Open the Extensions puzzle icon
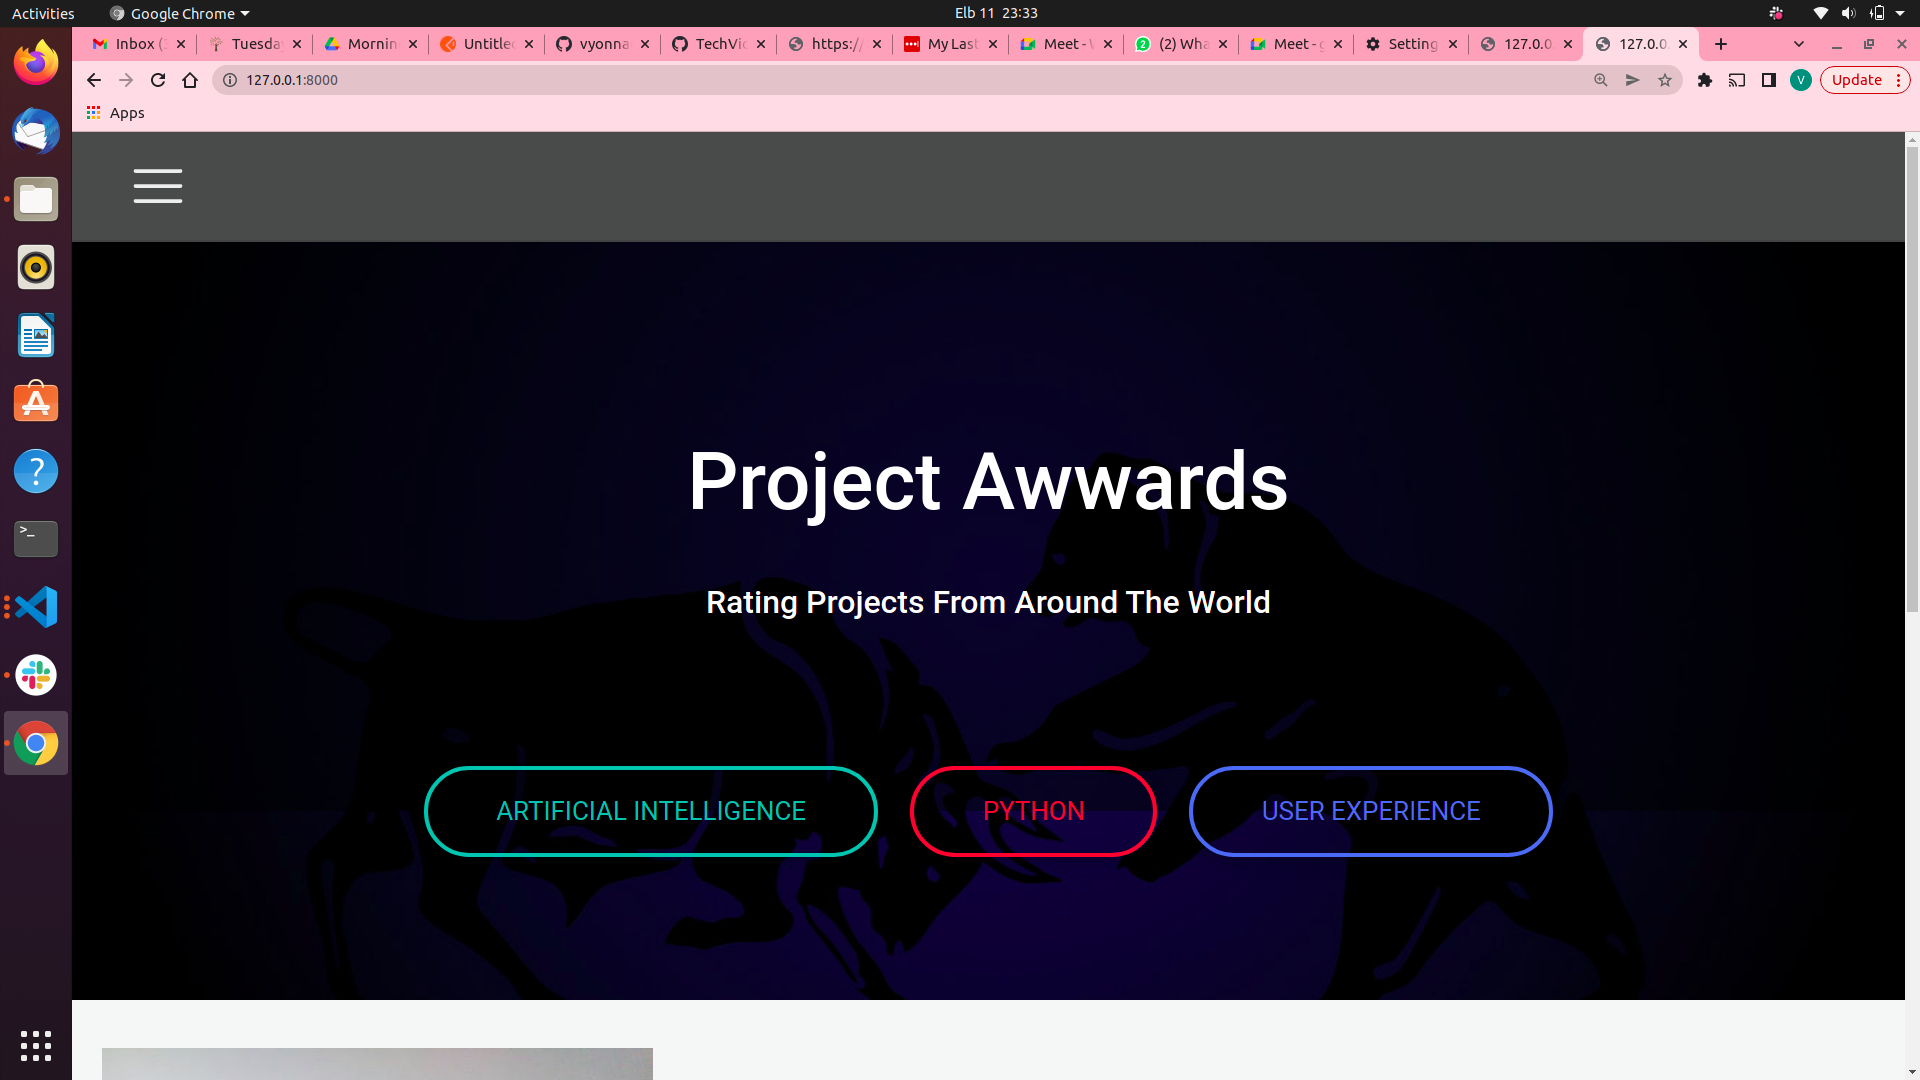The width and height of the screenshot is (1920, 1080). [1705, 80]
